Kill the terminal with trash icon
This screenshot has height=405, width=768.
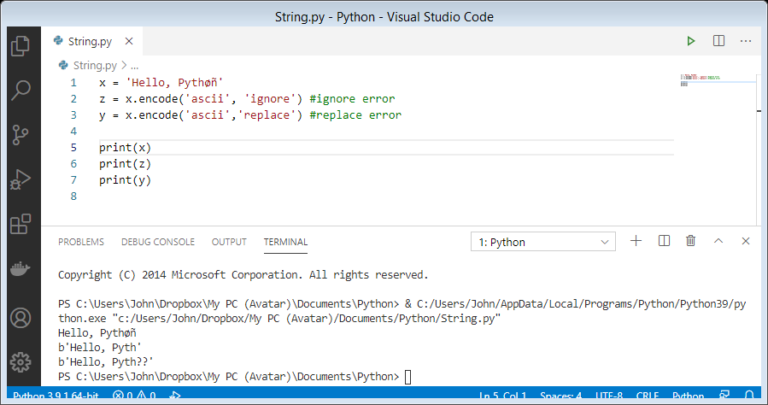690,241
